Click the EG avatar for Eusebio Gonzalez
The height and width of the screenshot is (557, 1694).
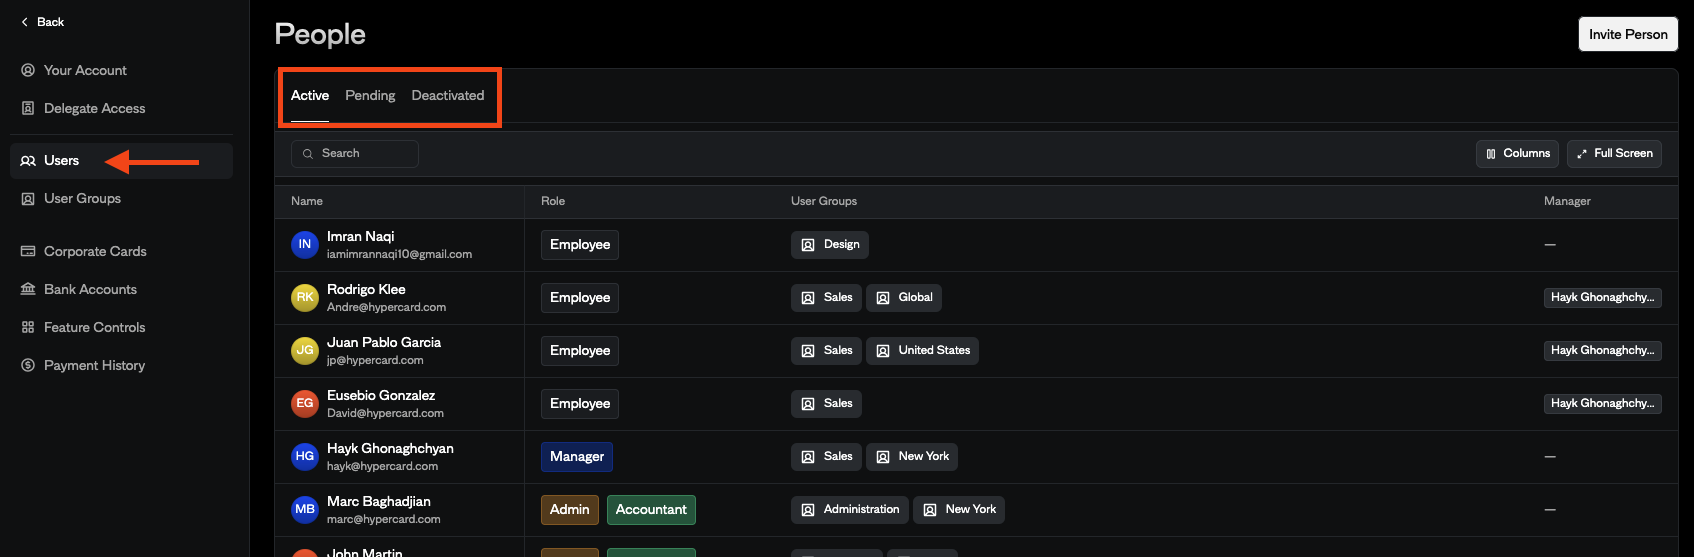coord(305,403)
